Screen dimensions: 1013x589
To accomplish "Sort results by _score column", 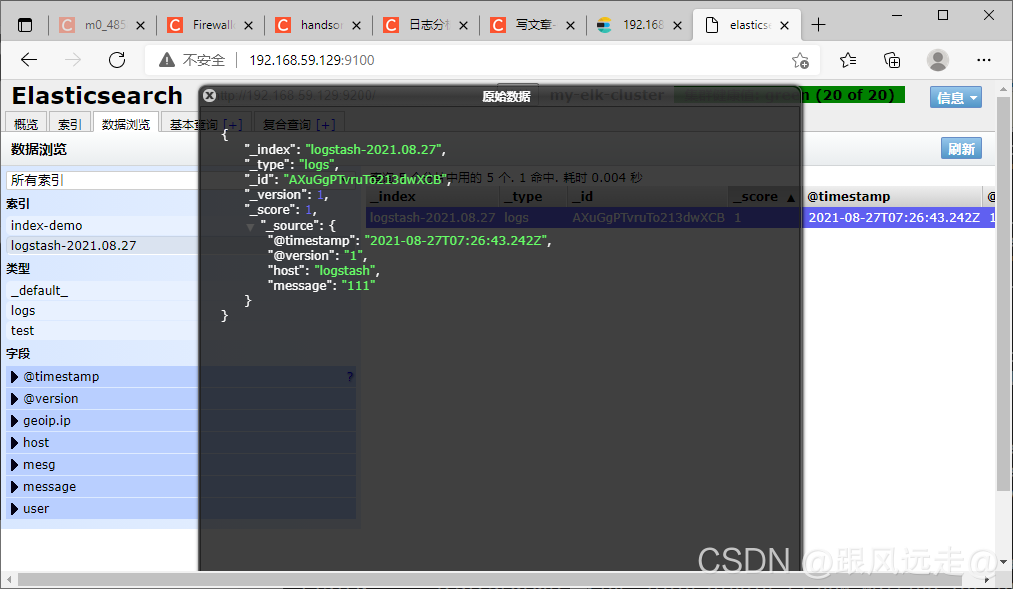I will coord(764,196).
